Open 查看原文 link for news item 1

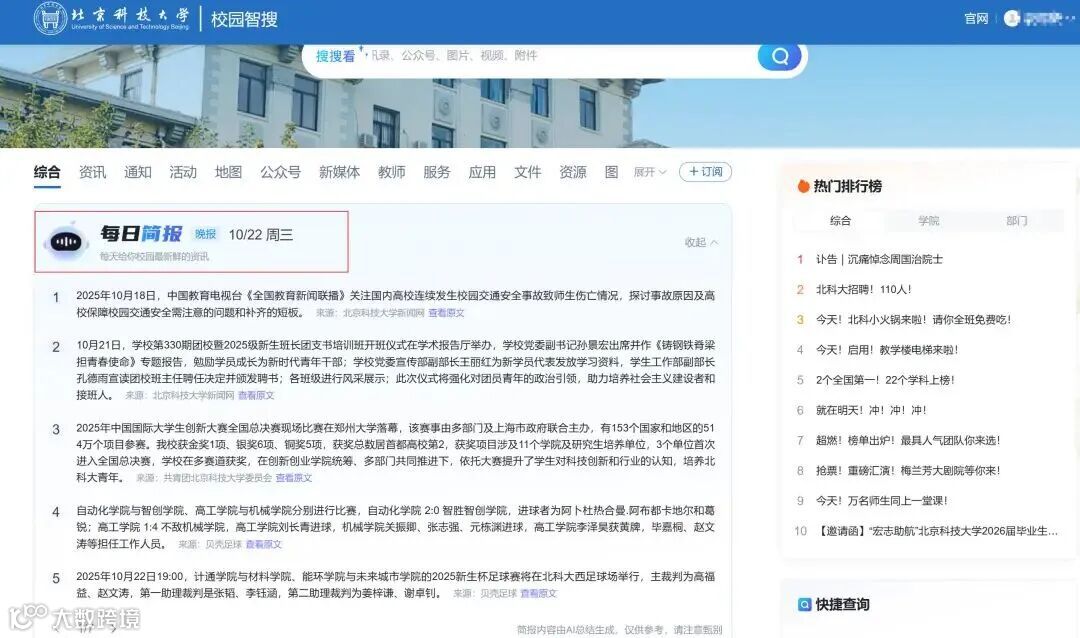446,313
